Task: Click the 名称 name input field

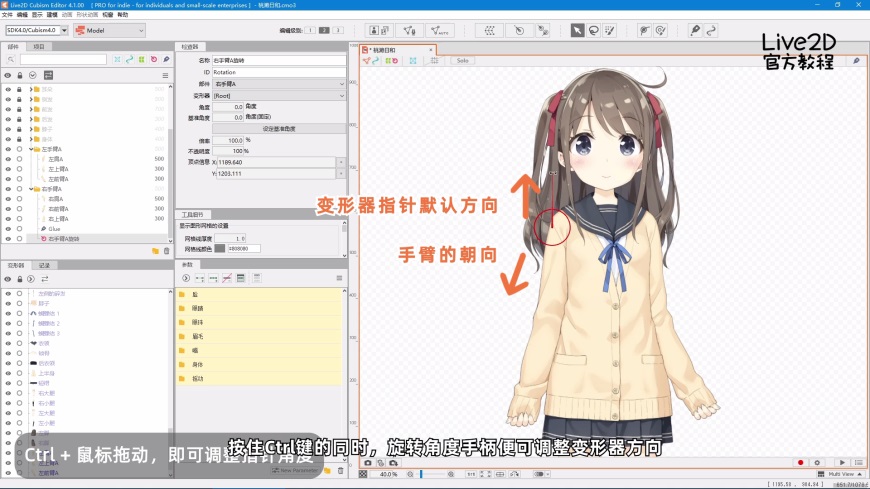Action: coord(279,60)
